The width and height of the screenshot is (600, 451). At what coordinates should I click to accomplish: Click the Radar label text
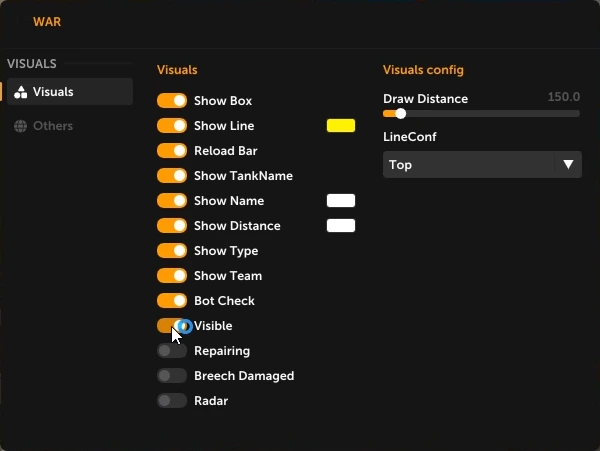(211, 401)
